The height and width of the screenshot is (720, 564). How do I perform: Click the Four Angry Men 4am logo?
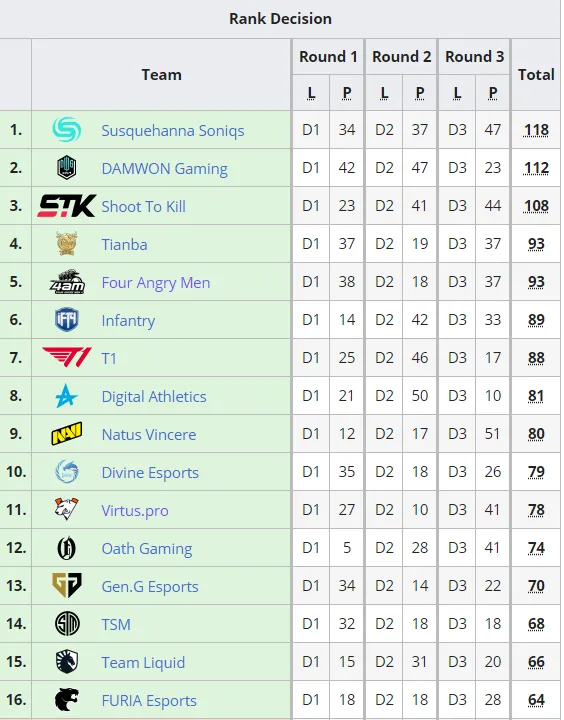point(67,282)
